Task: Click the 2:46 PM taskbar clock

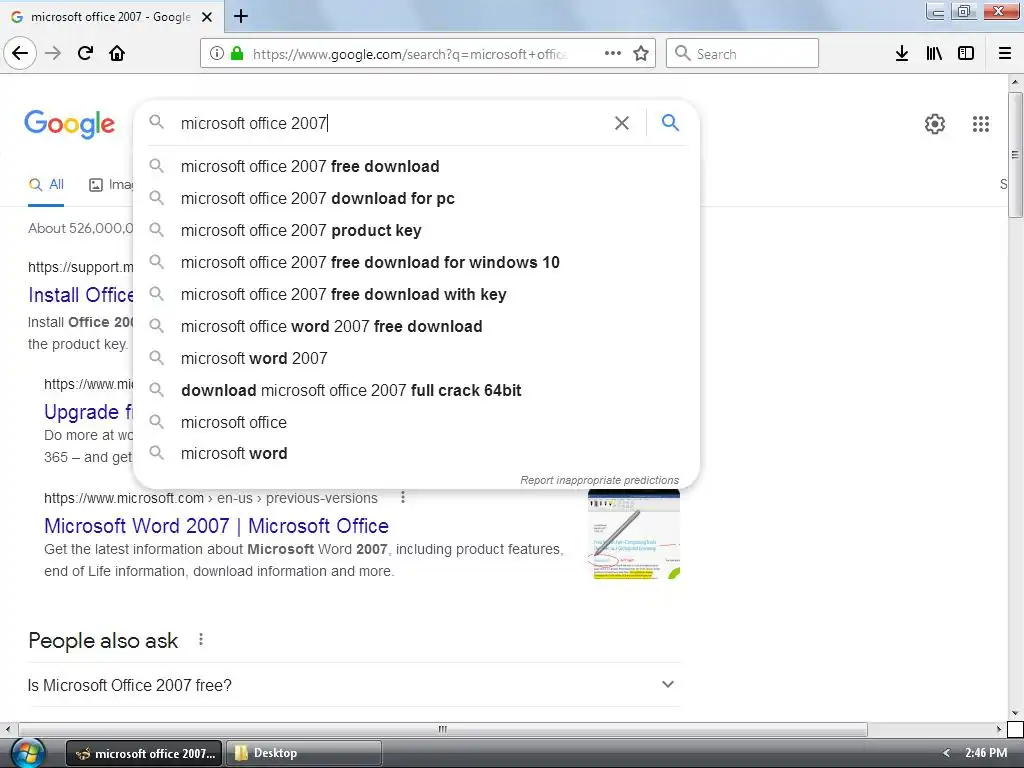Action: coord(986,753)
